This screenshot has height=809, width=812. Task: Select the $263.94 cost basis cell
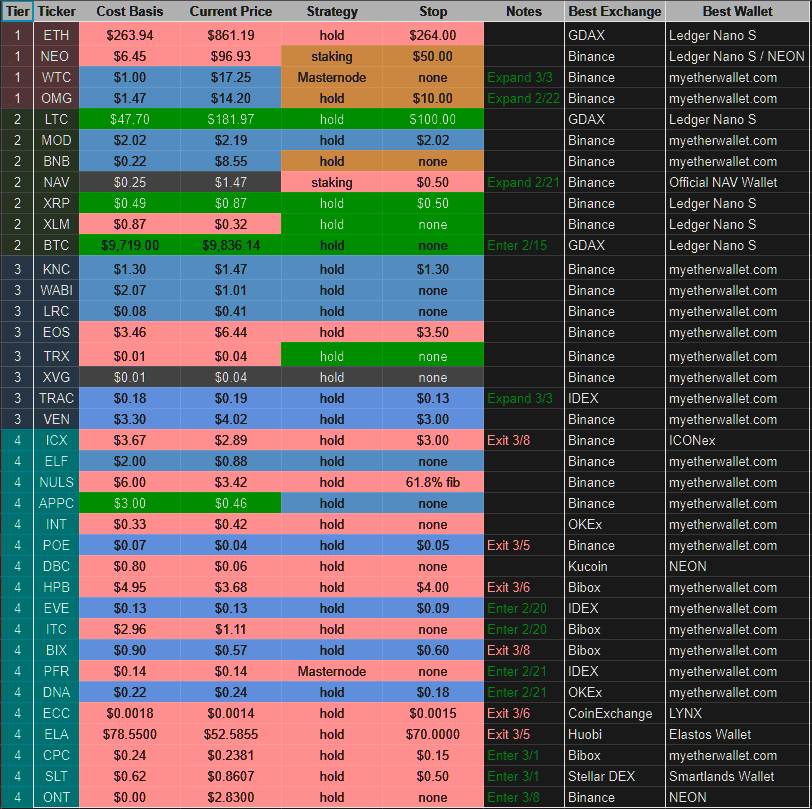(x=129, y=35)
